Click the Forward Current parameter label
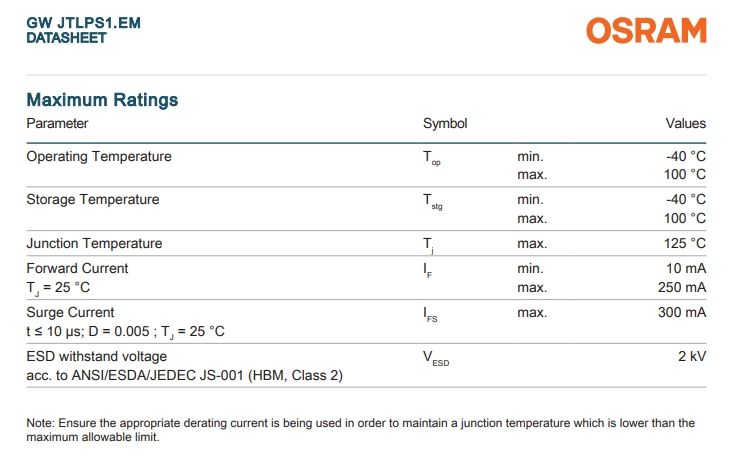Image resolution: width=730 pixels, height=471 pixels. (77, 269)
